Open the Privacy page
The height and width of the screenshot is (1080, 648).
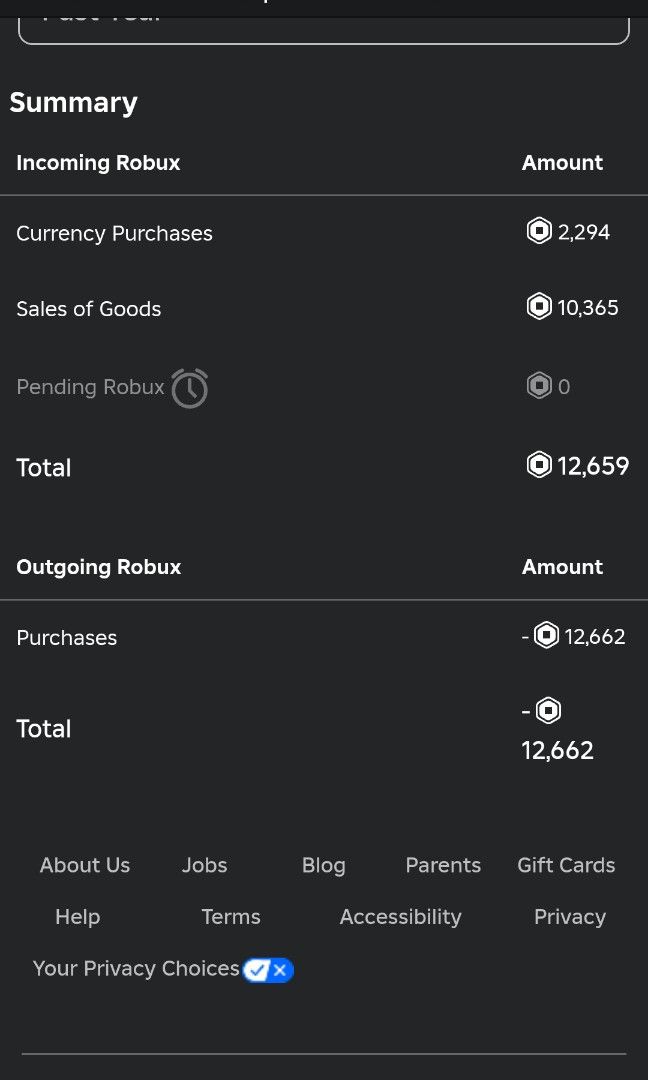(x=570, y=917)
